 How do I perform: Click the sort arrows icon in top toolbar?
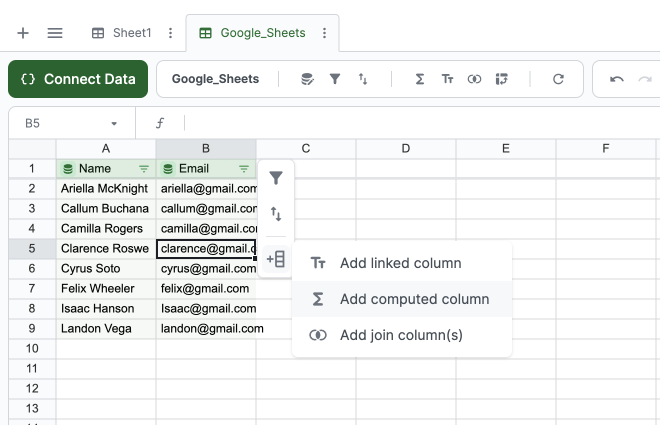tap(363, 79)
